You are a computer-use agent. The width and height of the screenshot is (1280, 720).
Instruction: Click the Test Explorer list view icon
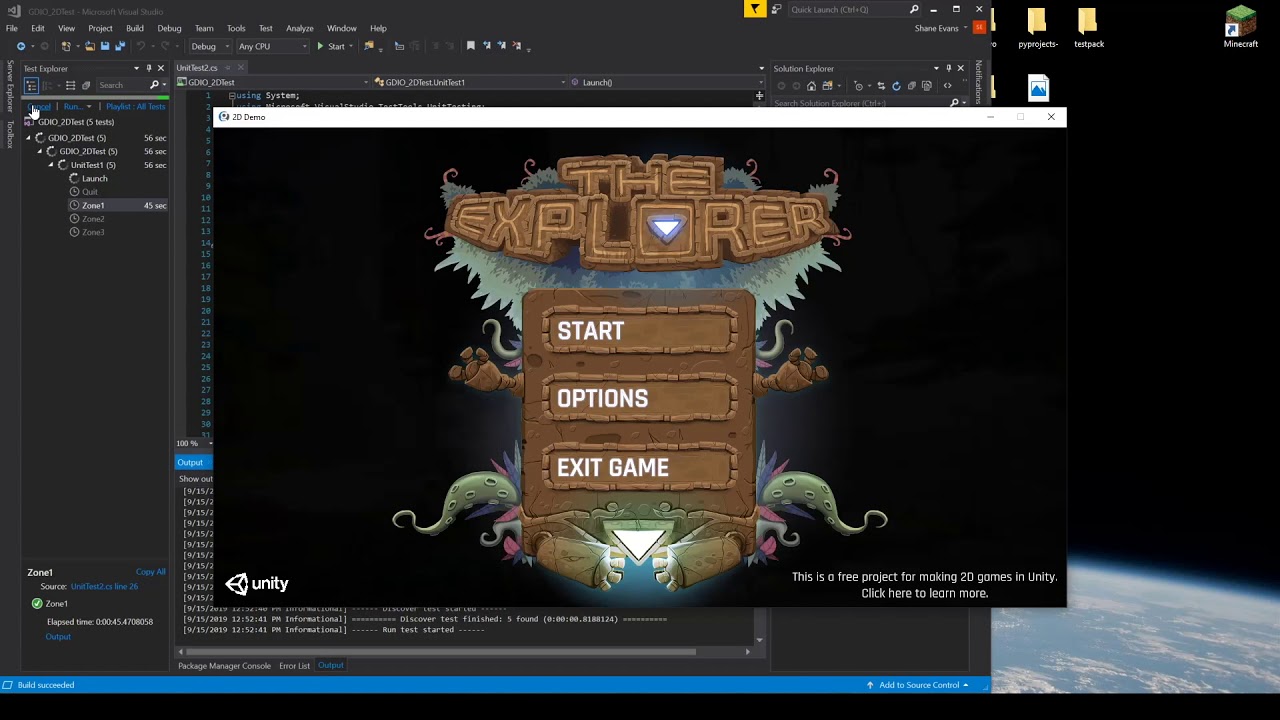pyautogui.click(x=70, y=86)
